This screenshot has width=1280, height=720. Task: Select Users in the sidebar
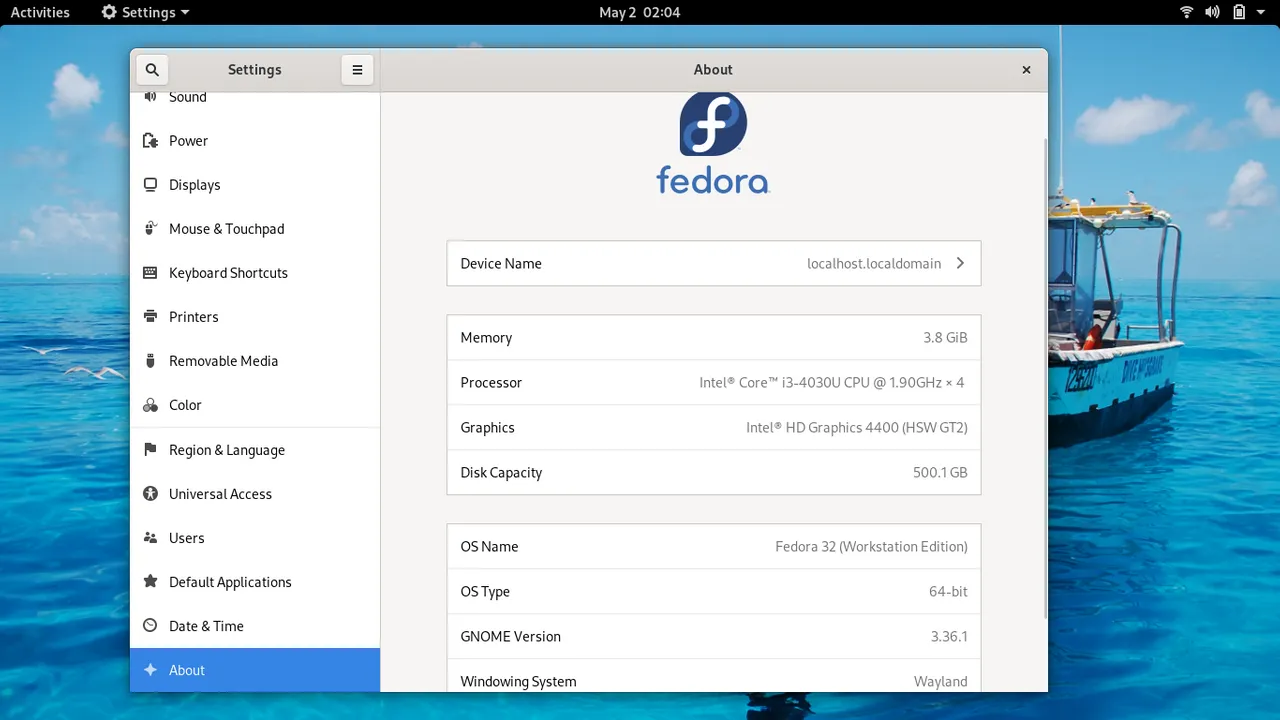coord(255,538)
